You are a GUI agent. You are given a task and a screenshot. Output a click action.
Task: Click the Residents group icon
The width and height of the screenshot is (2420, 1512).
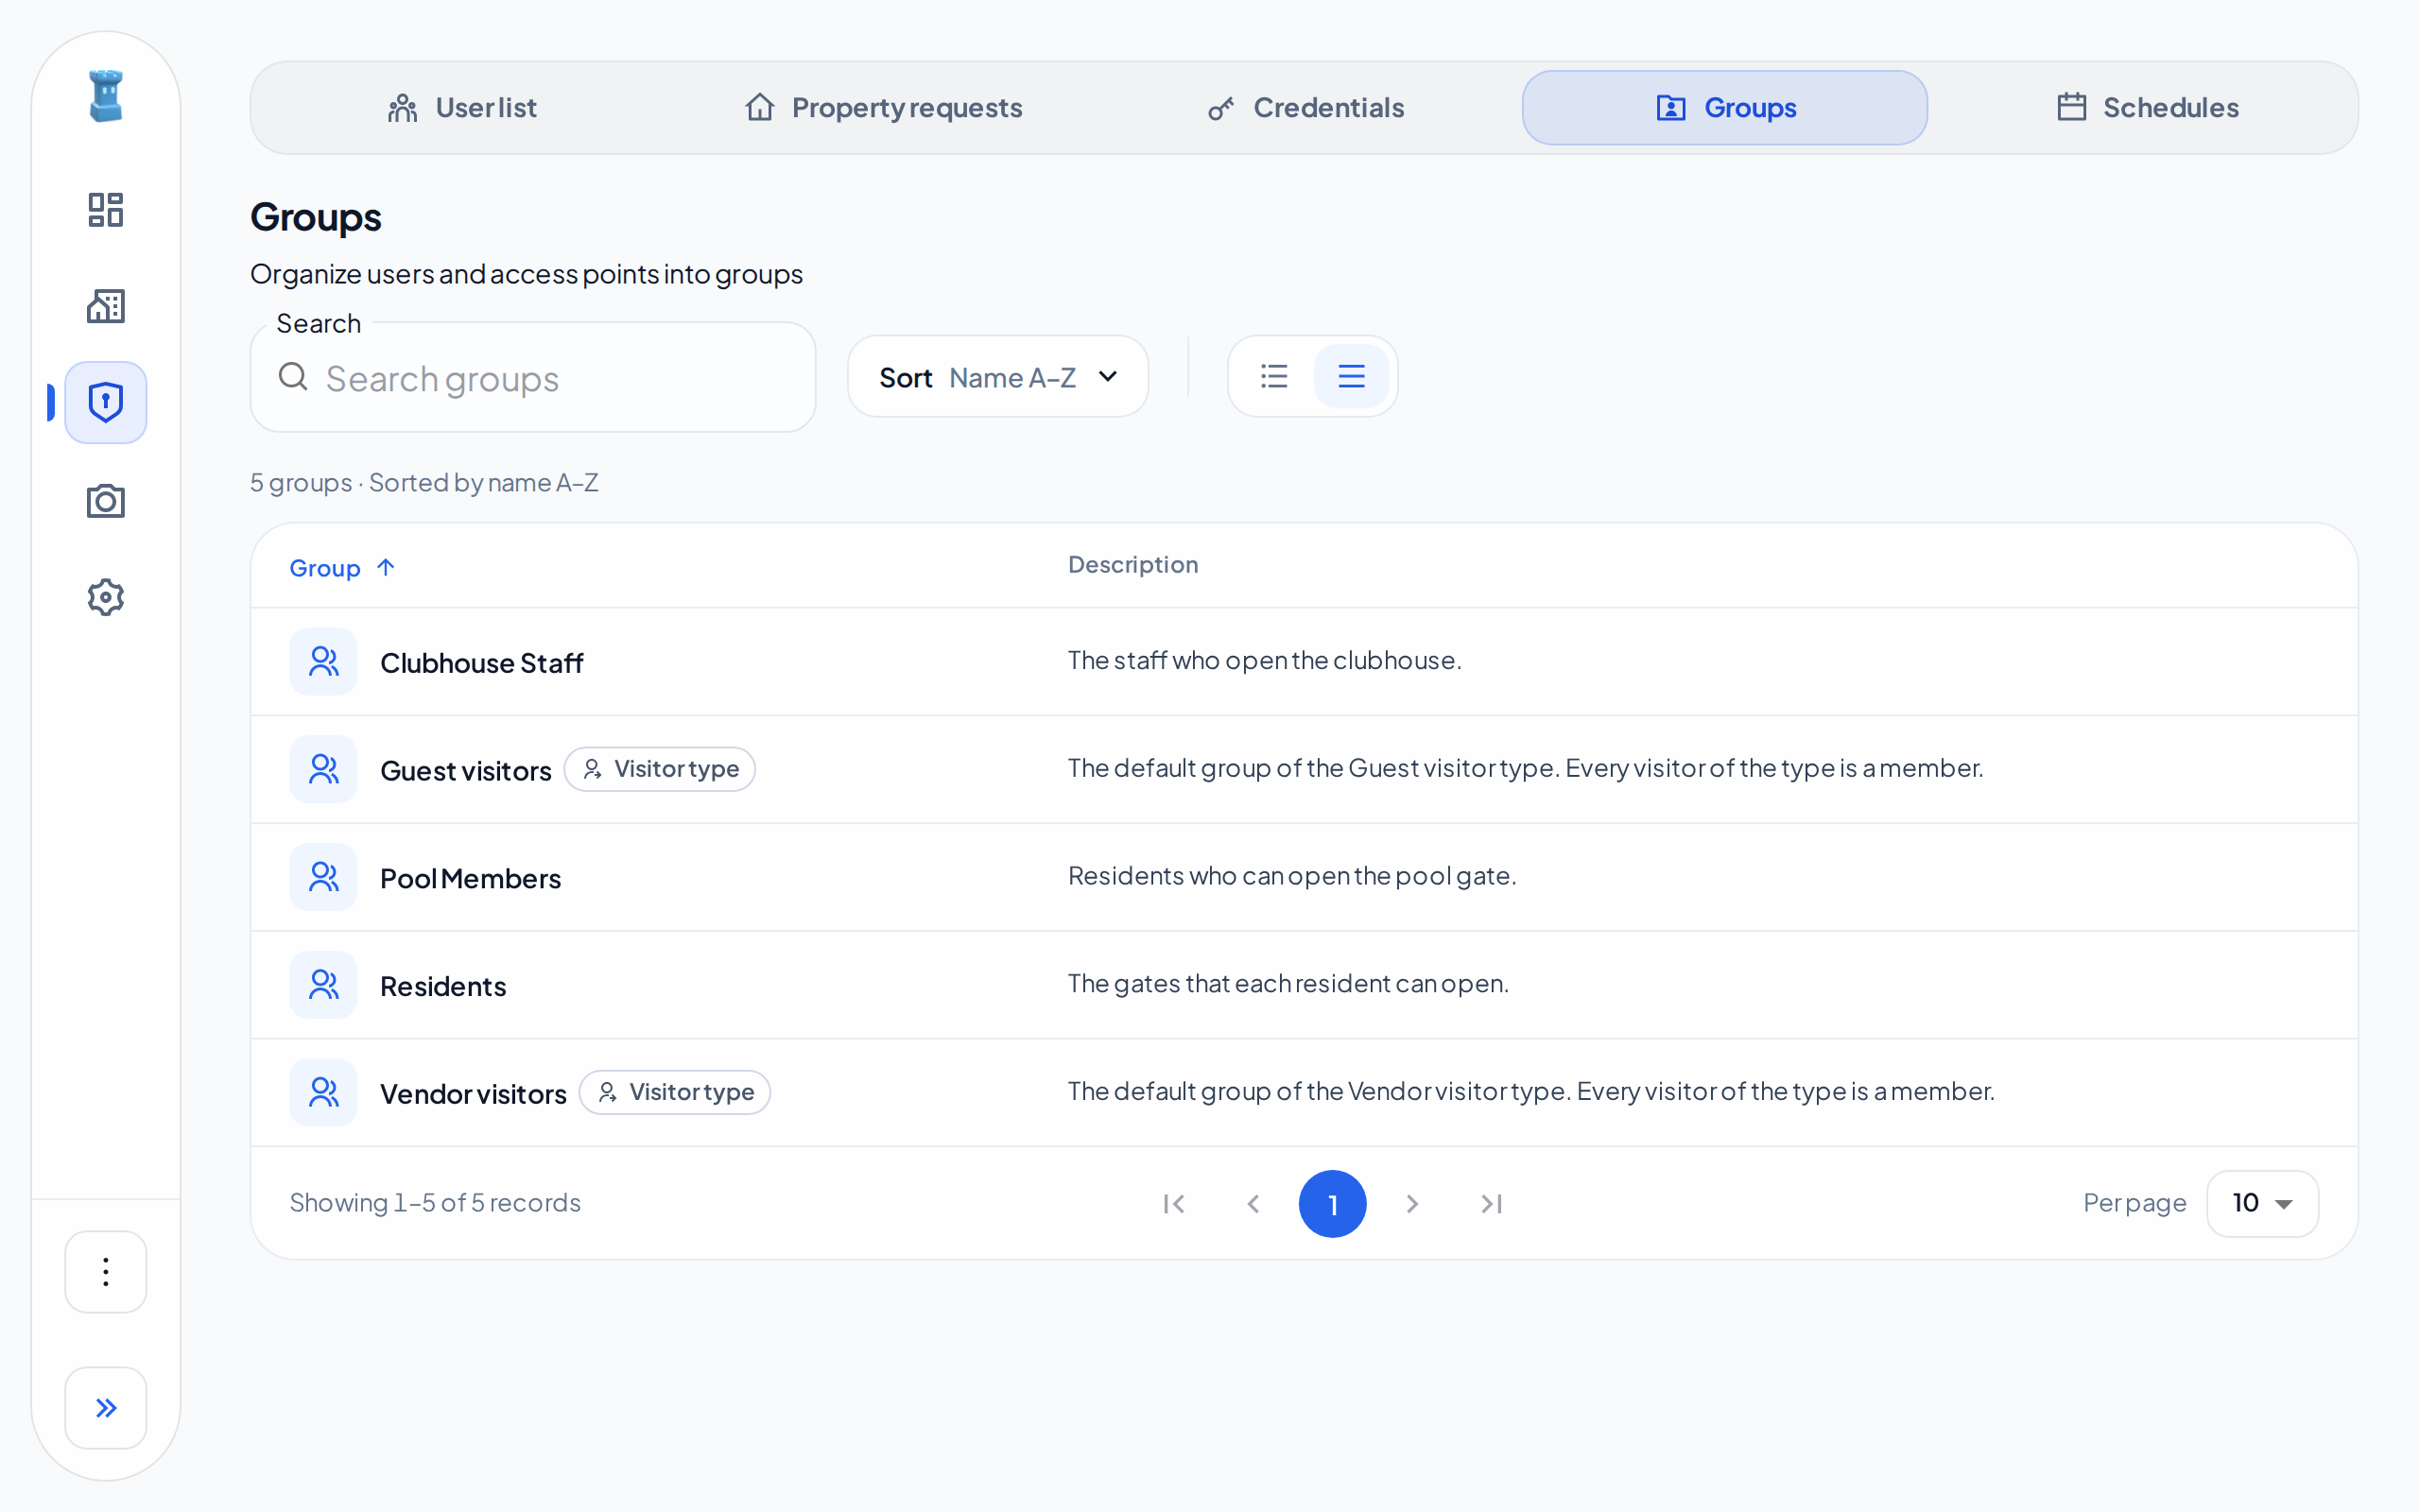click(323, 985)
